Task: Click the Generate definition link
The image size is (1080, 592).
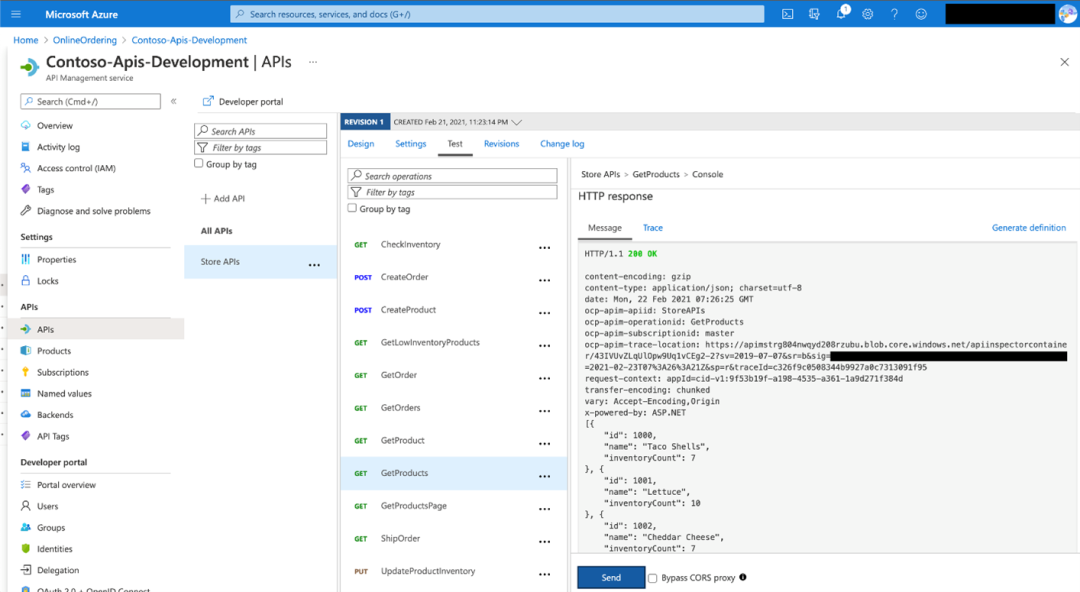Action: click(1028, 227)
